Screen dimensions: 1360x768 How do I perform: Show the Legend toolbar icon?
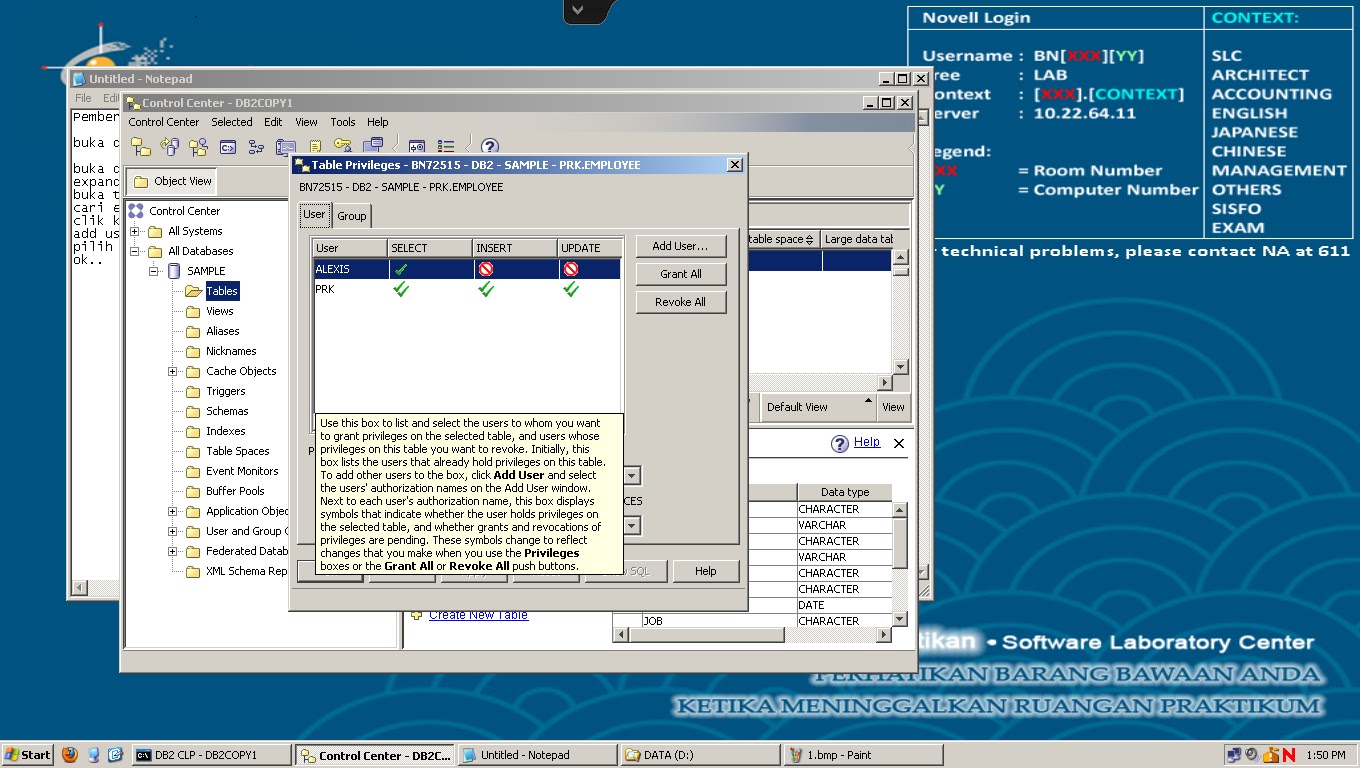click(x=446, y=147)
